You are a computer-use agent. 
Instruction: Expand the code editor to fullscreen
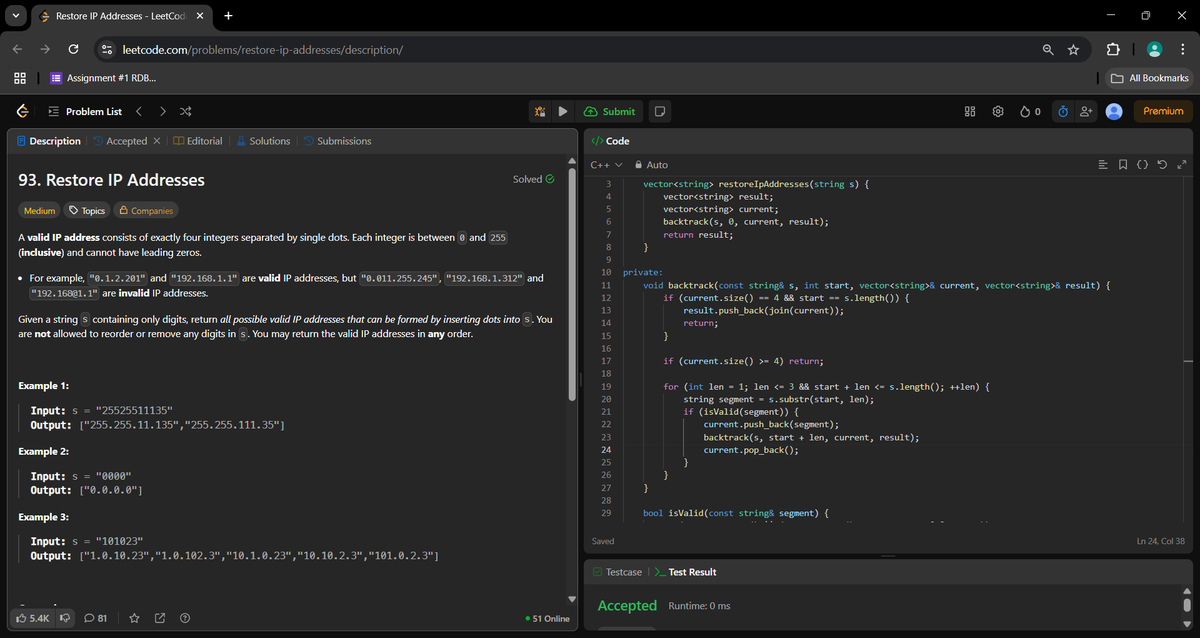click(1183, 165)
